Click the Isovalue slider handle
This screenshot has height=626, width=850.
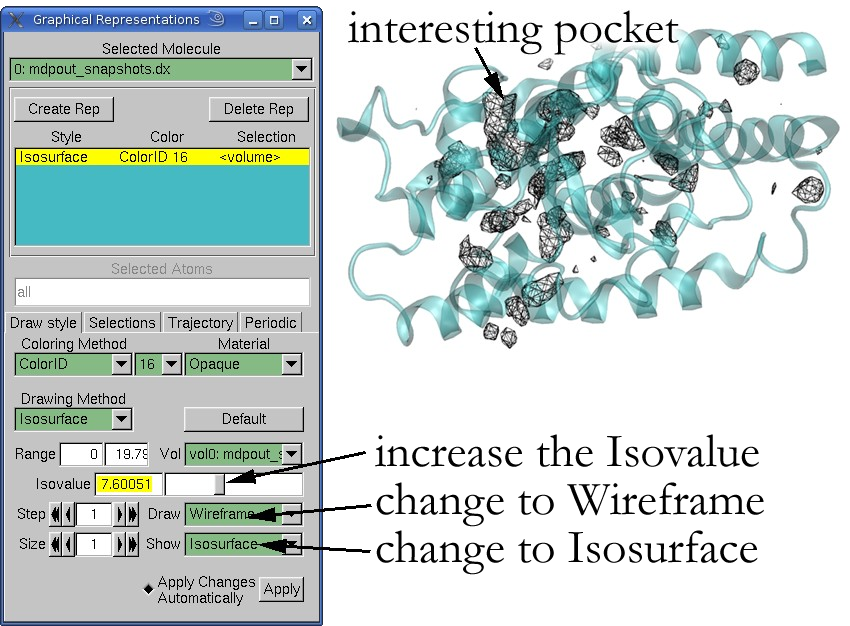click(219, 485)
